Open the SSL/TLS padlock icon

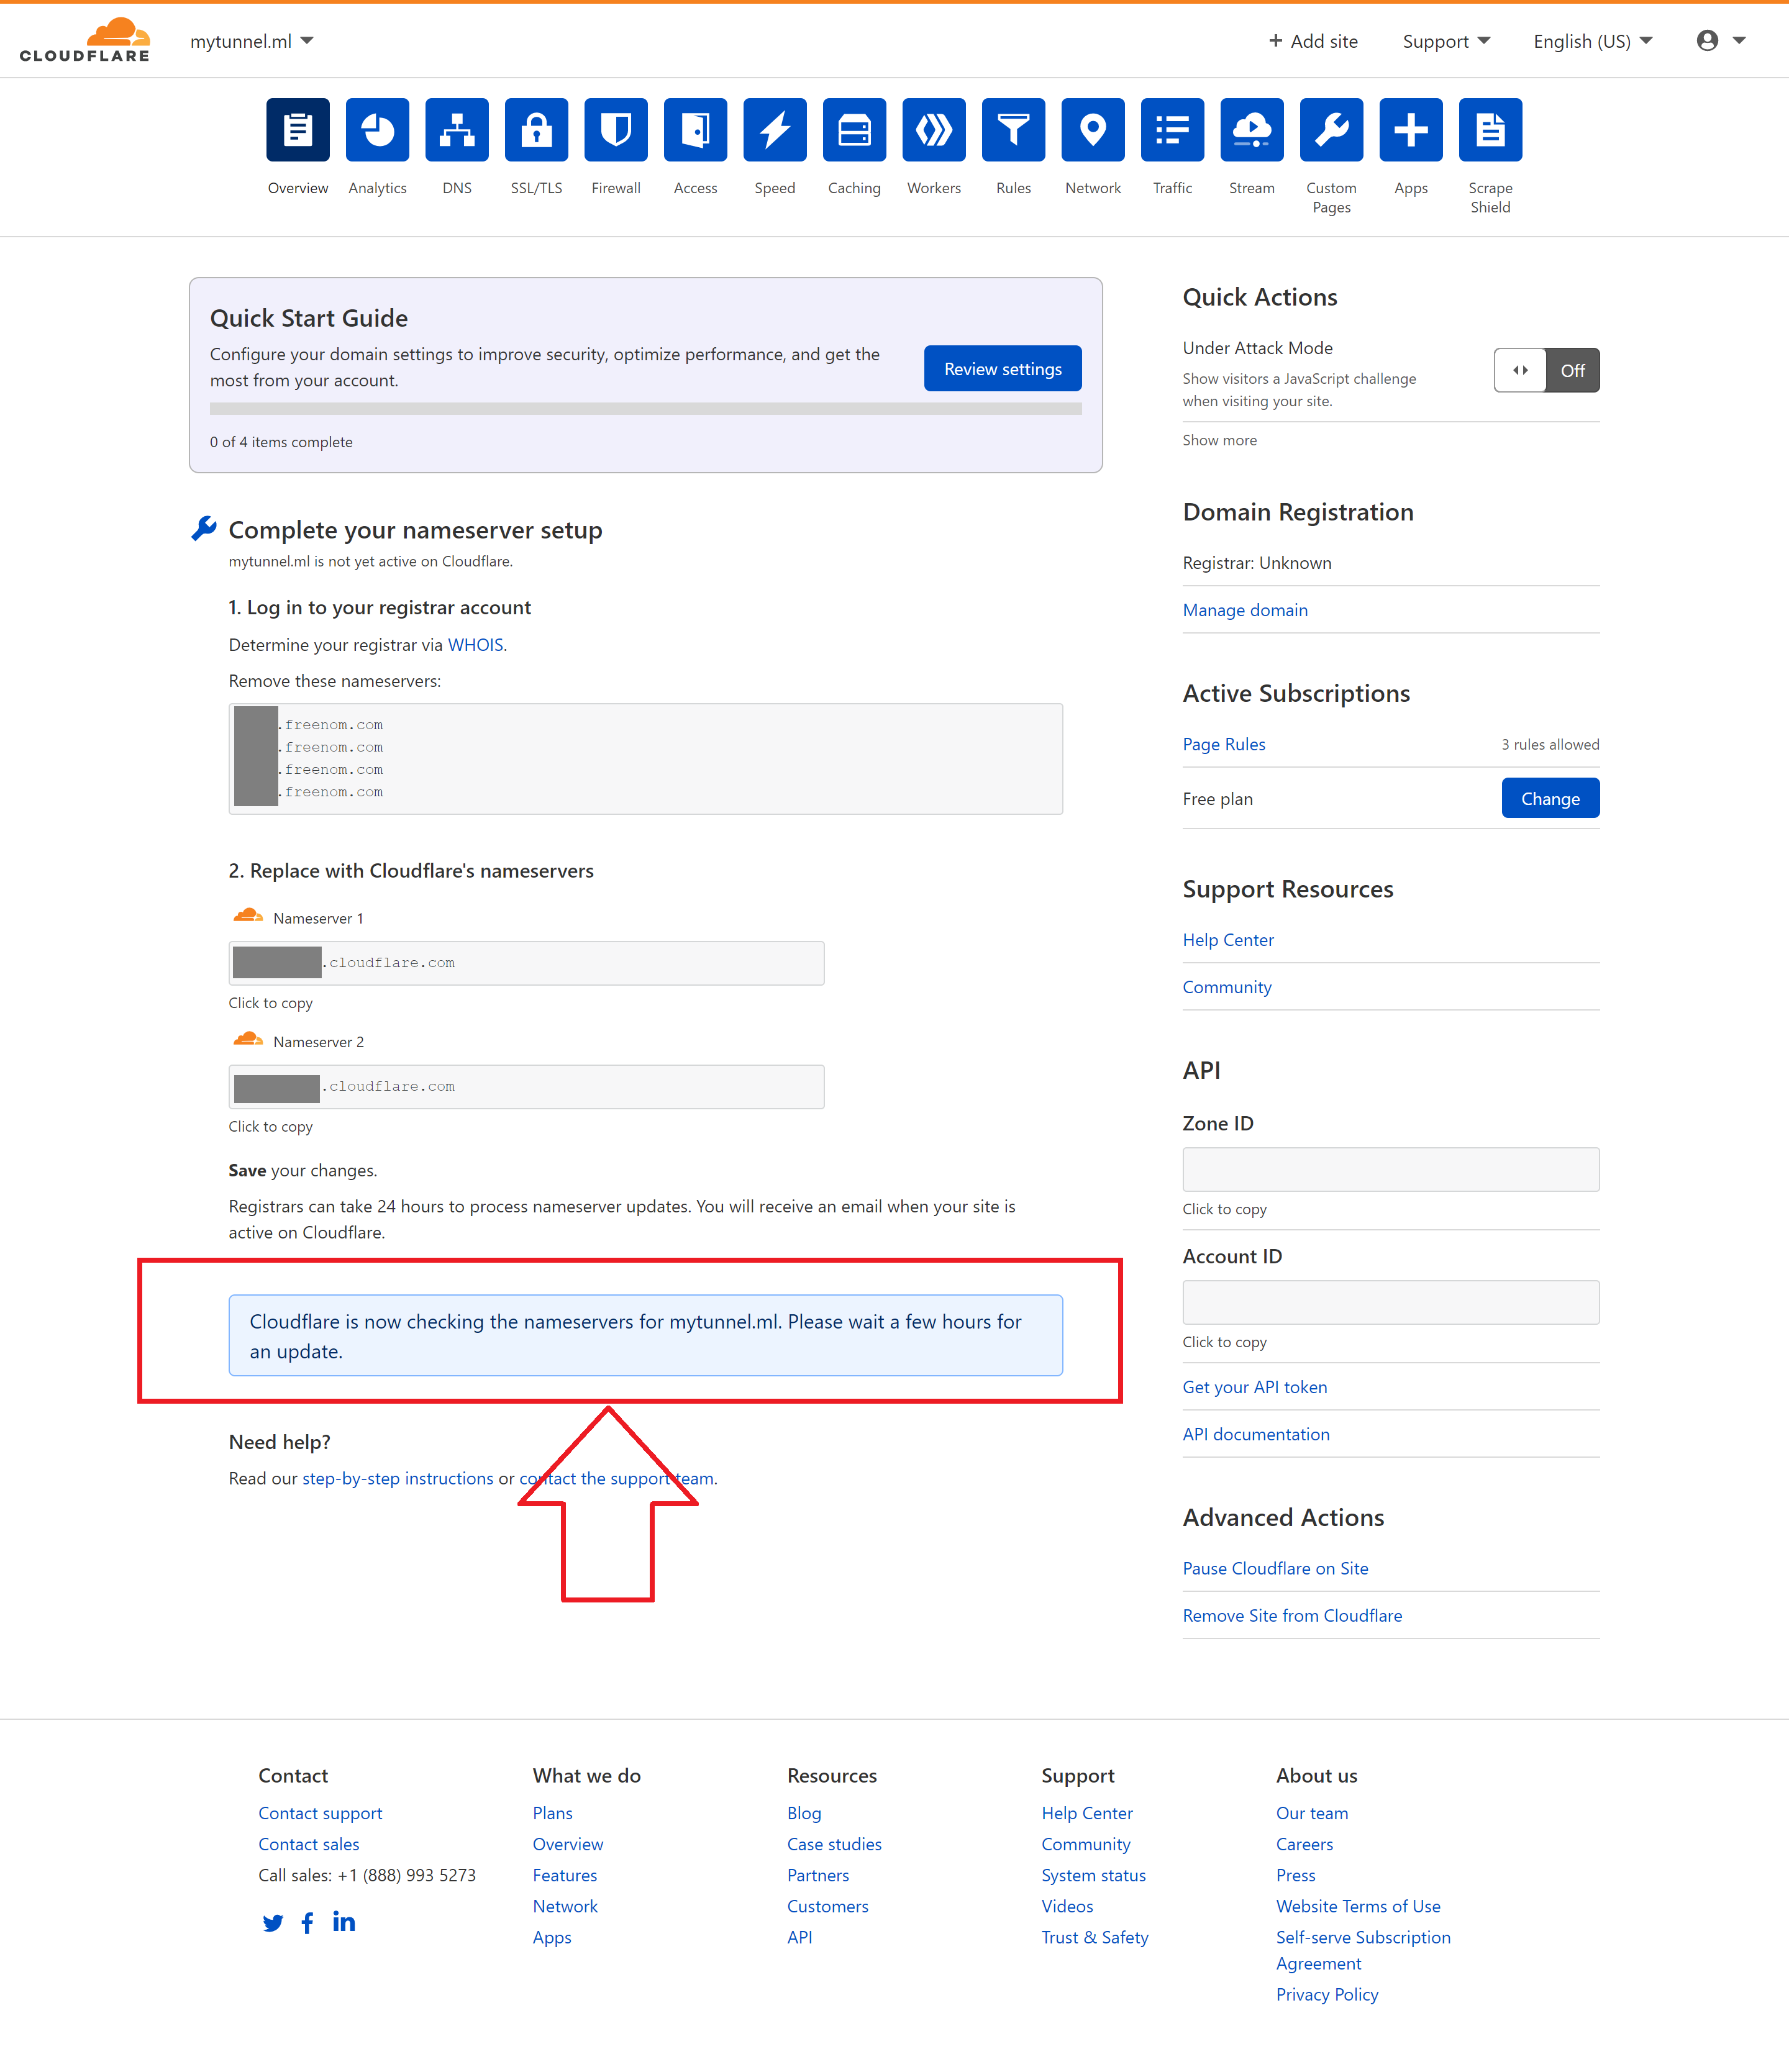(536, 130)
